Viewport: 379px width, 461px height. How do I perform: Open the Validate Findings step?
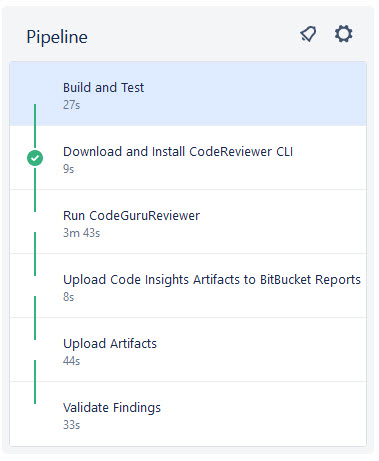click(188, 414)
